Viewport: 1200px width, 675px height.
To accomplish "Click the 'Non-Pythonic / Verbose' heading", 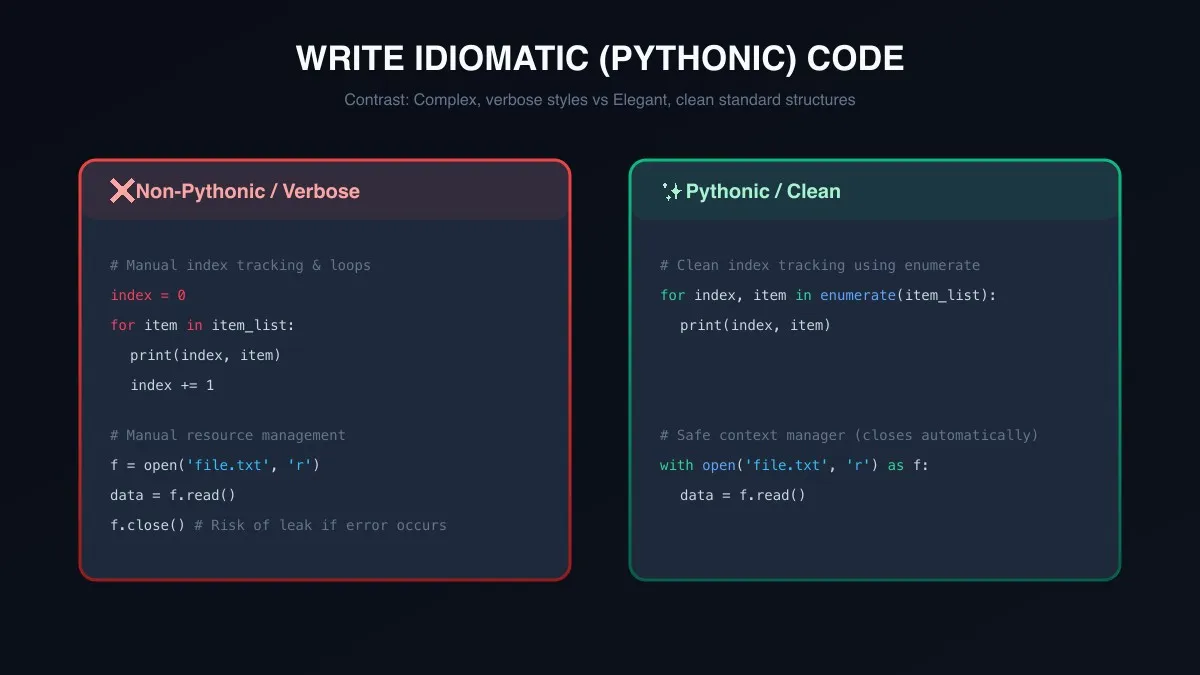I will [x=248, y=191].
